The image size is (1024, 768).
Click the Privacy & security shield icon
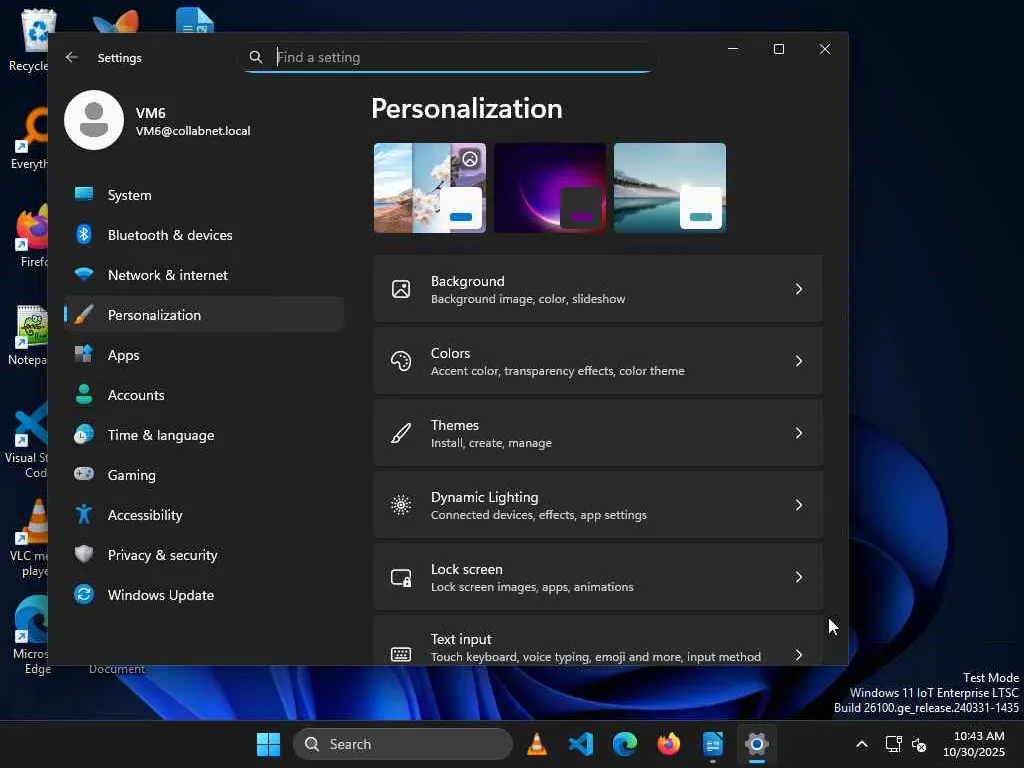click(x=84, y=554)
